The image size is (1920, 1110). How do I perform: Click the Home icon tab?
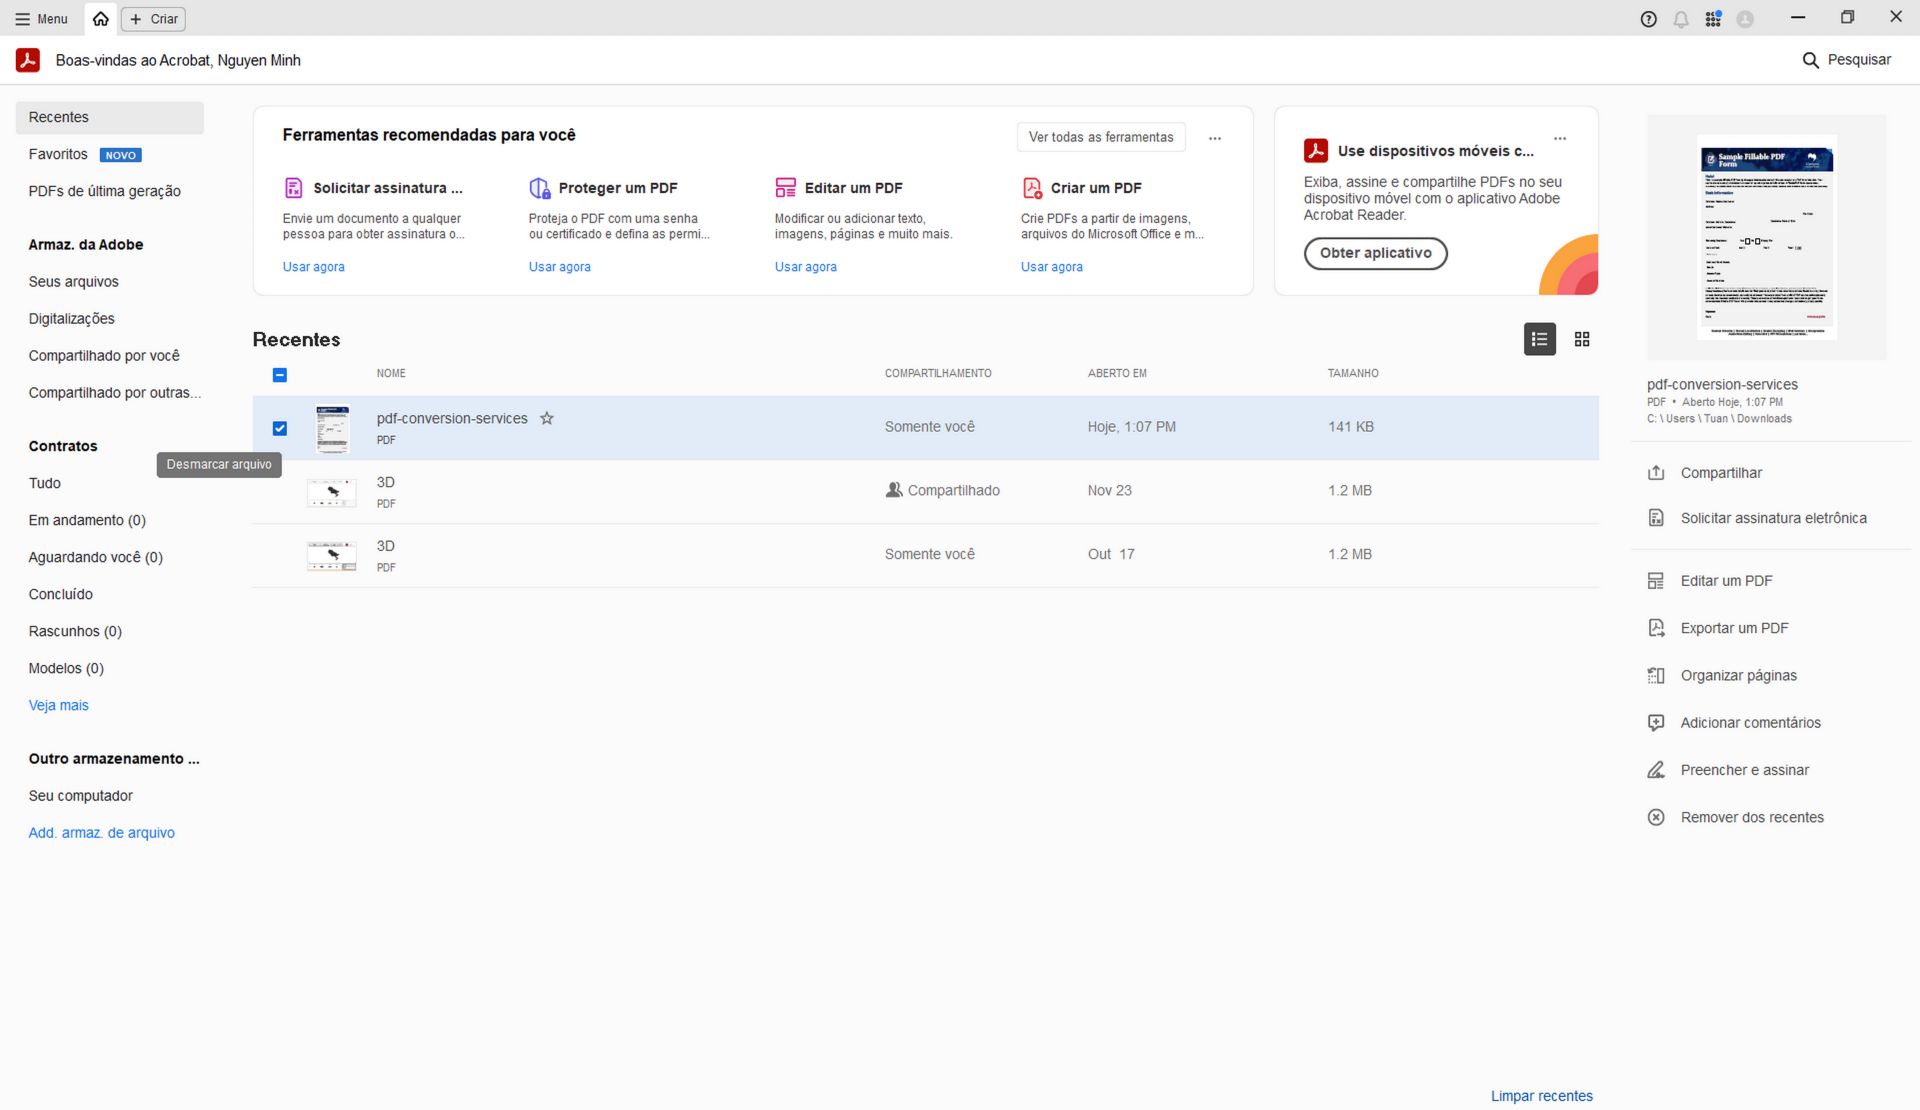click(101, 19)
